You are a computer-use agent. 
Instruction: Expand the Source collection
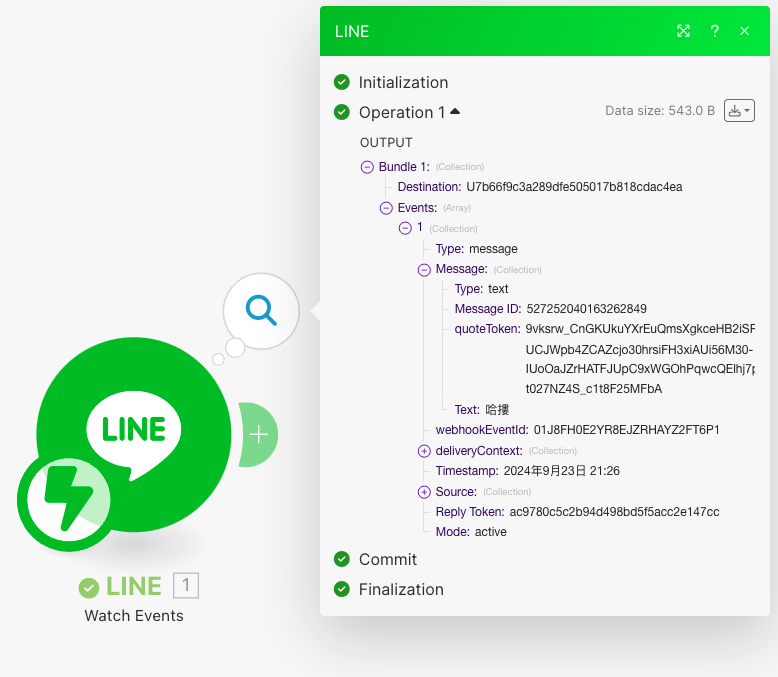click(x=424, y=492)
